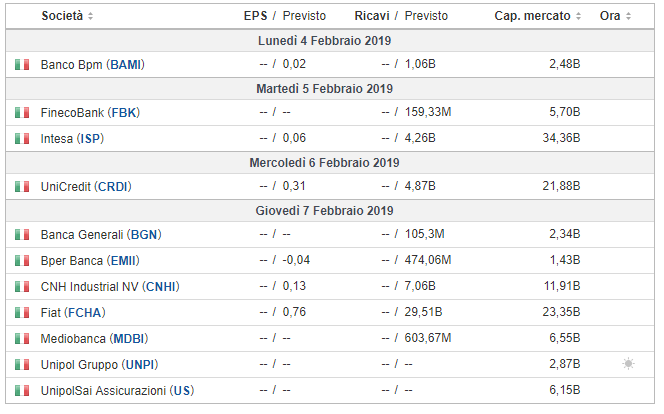664x414 pixels.
Task: Click the UnipolSai Assicurazioni company name
Action: pos(103,390)
